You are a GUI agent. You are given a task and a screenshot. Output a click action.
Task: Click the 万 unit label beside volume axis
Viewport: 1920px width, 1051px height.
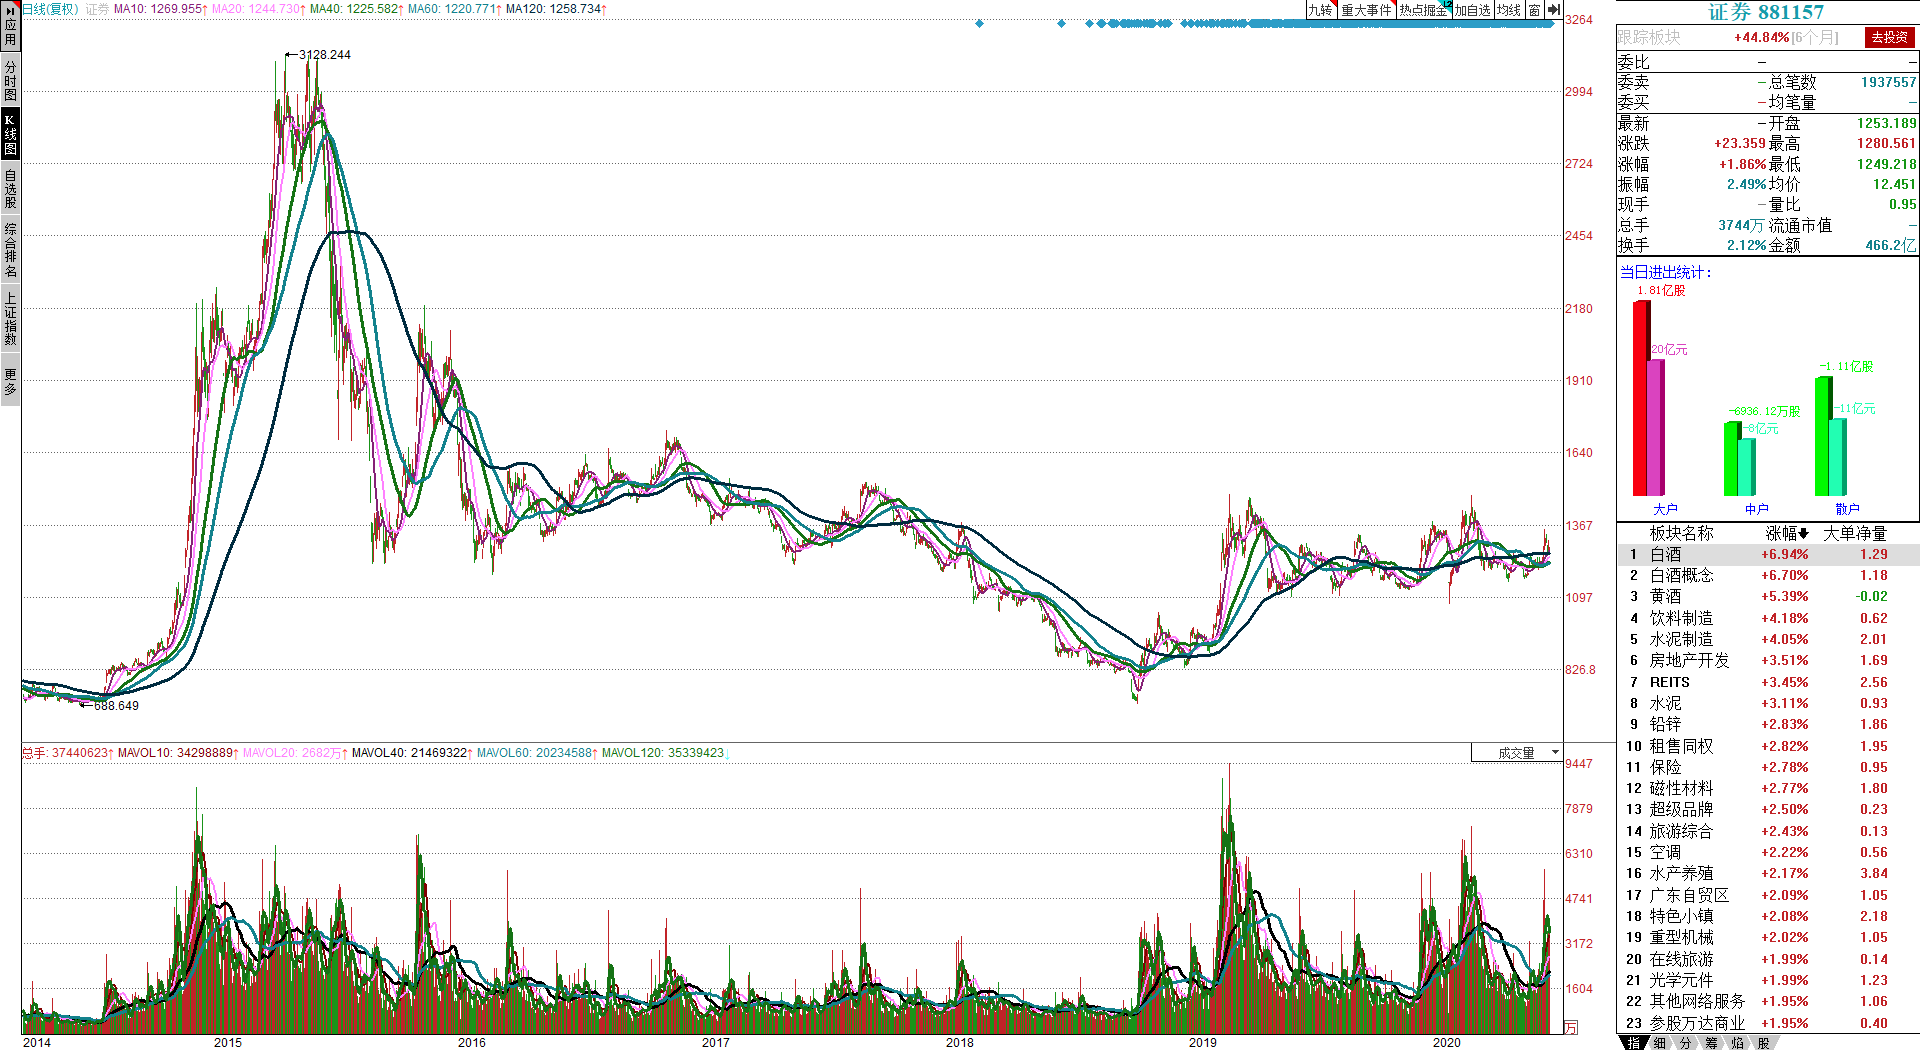1571,1027
